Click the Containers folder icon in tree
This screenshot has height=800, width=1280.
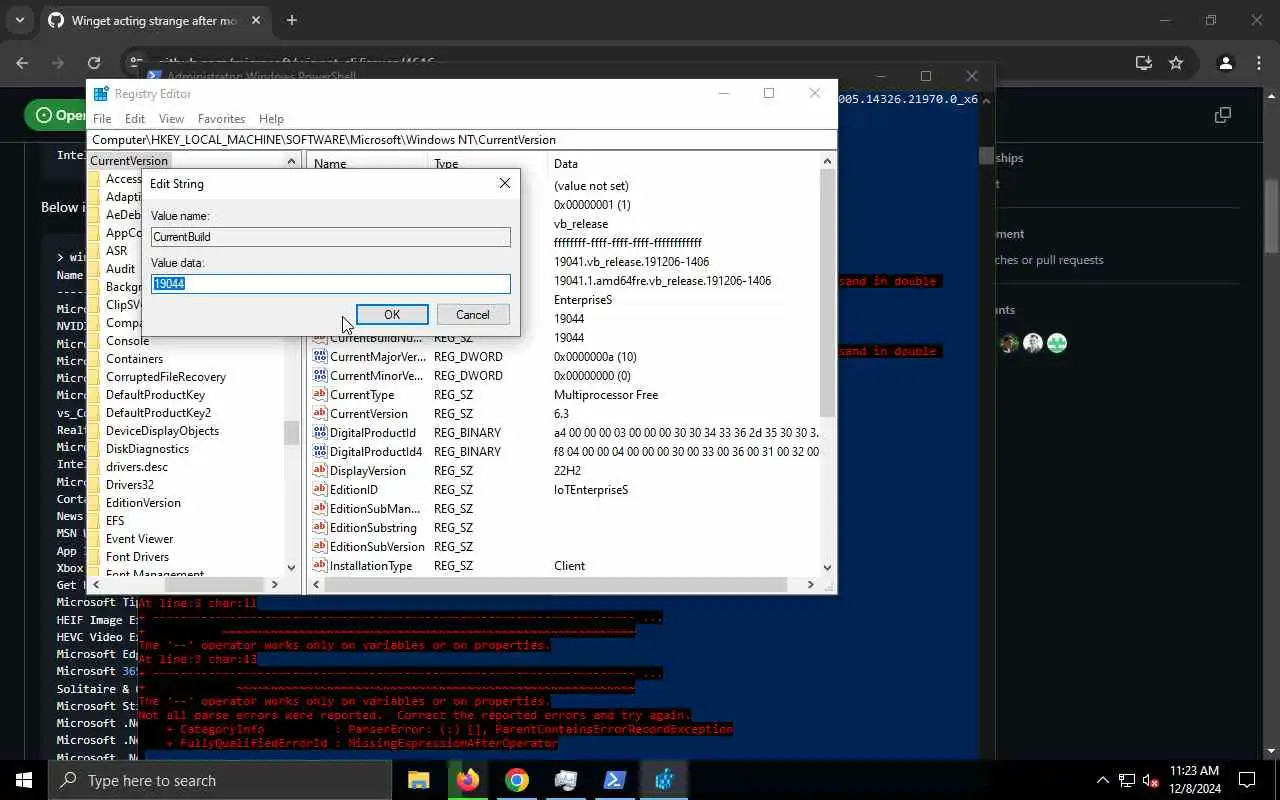click(94, 359)
